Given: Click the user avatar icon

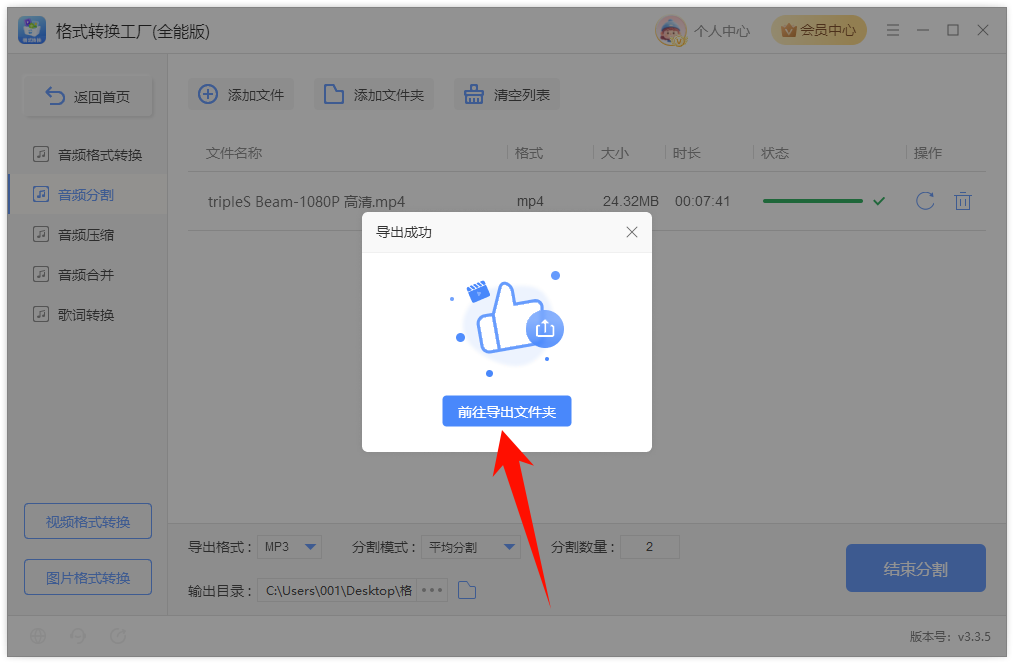Looking at the screenshot, I should 671,30.
